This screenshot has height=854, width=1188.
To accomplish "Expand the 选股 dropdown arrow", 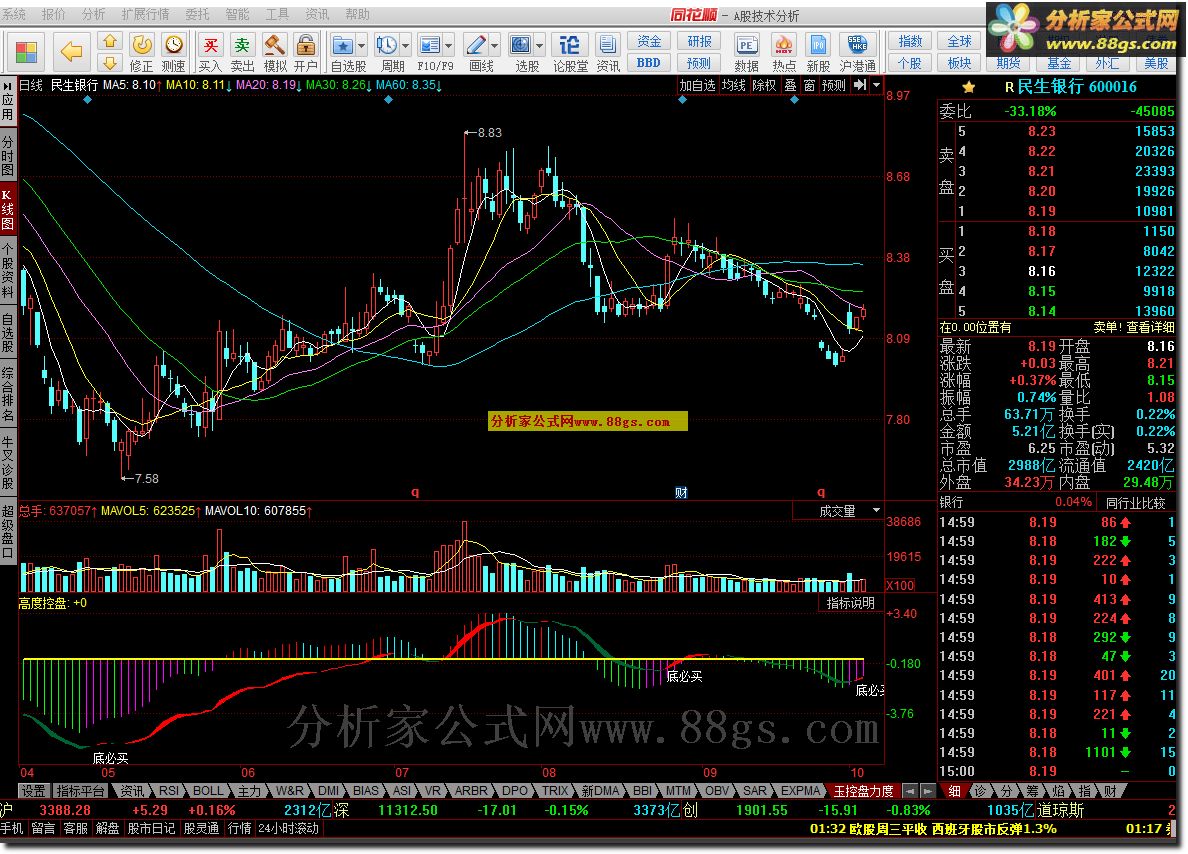I will click(x=540, y=45).
